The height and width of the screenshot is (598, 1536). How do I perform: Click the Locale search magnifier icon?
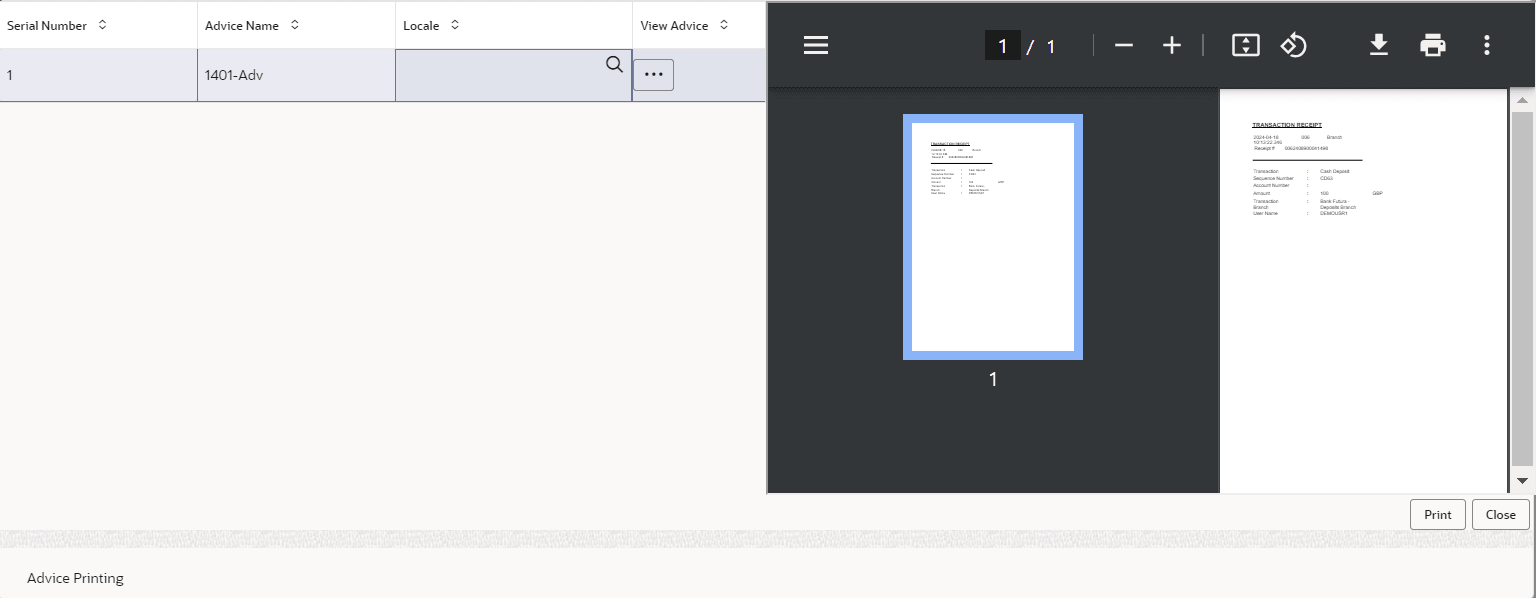[614, 65]
